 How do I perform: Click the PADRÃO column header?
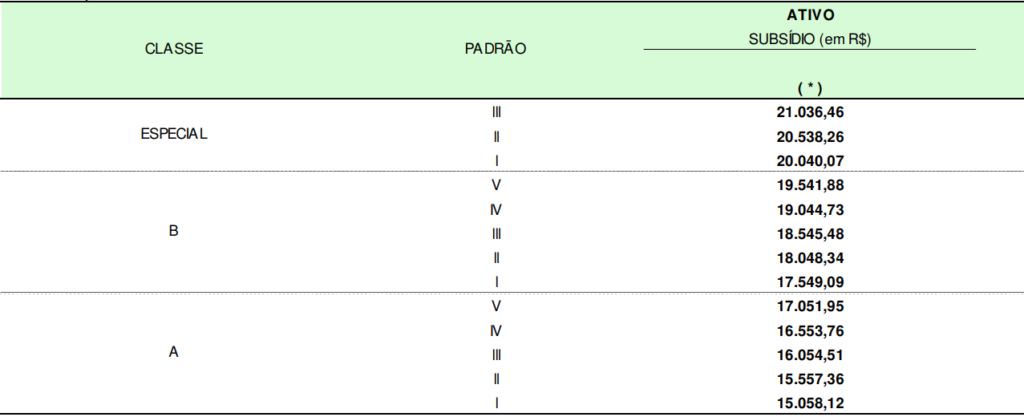[496, 49]
